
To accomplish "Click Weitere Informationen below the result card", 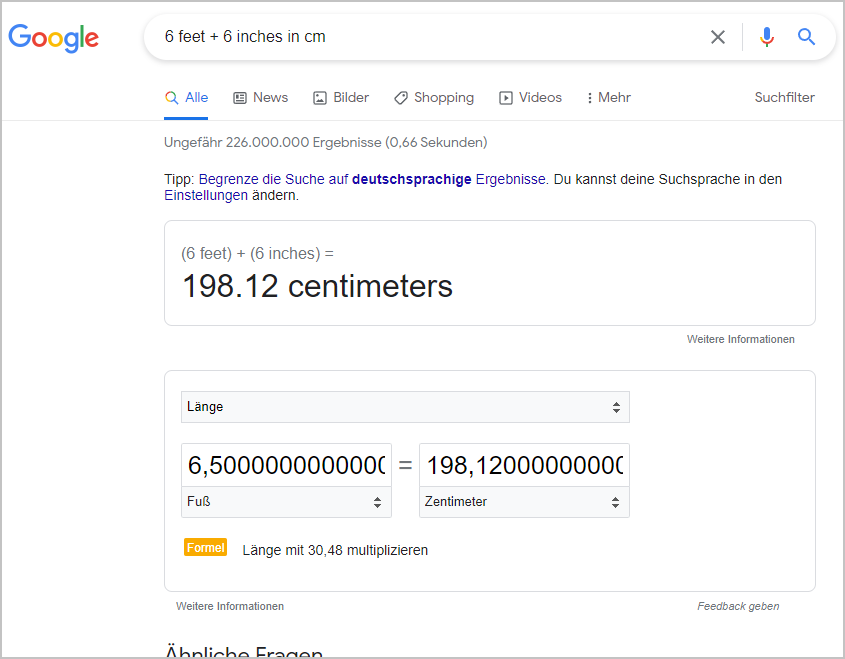I will [x=740, y=339].
